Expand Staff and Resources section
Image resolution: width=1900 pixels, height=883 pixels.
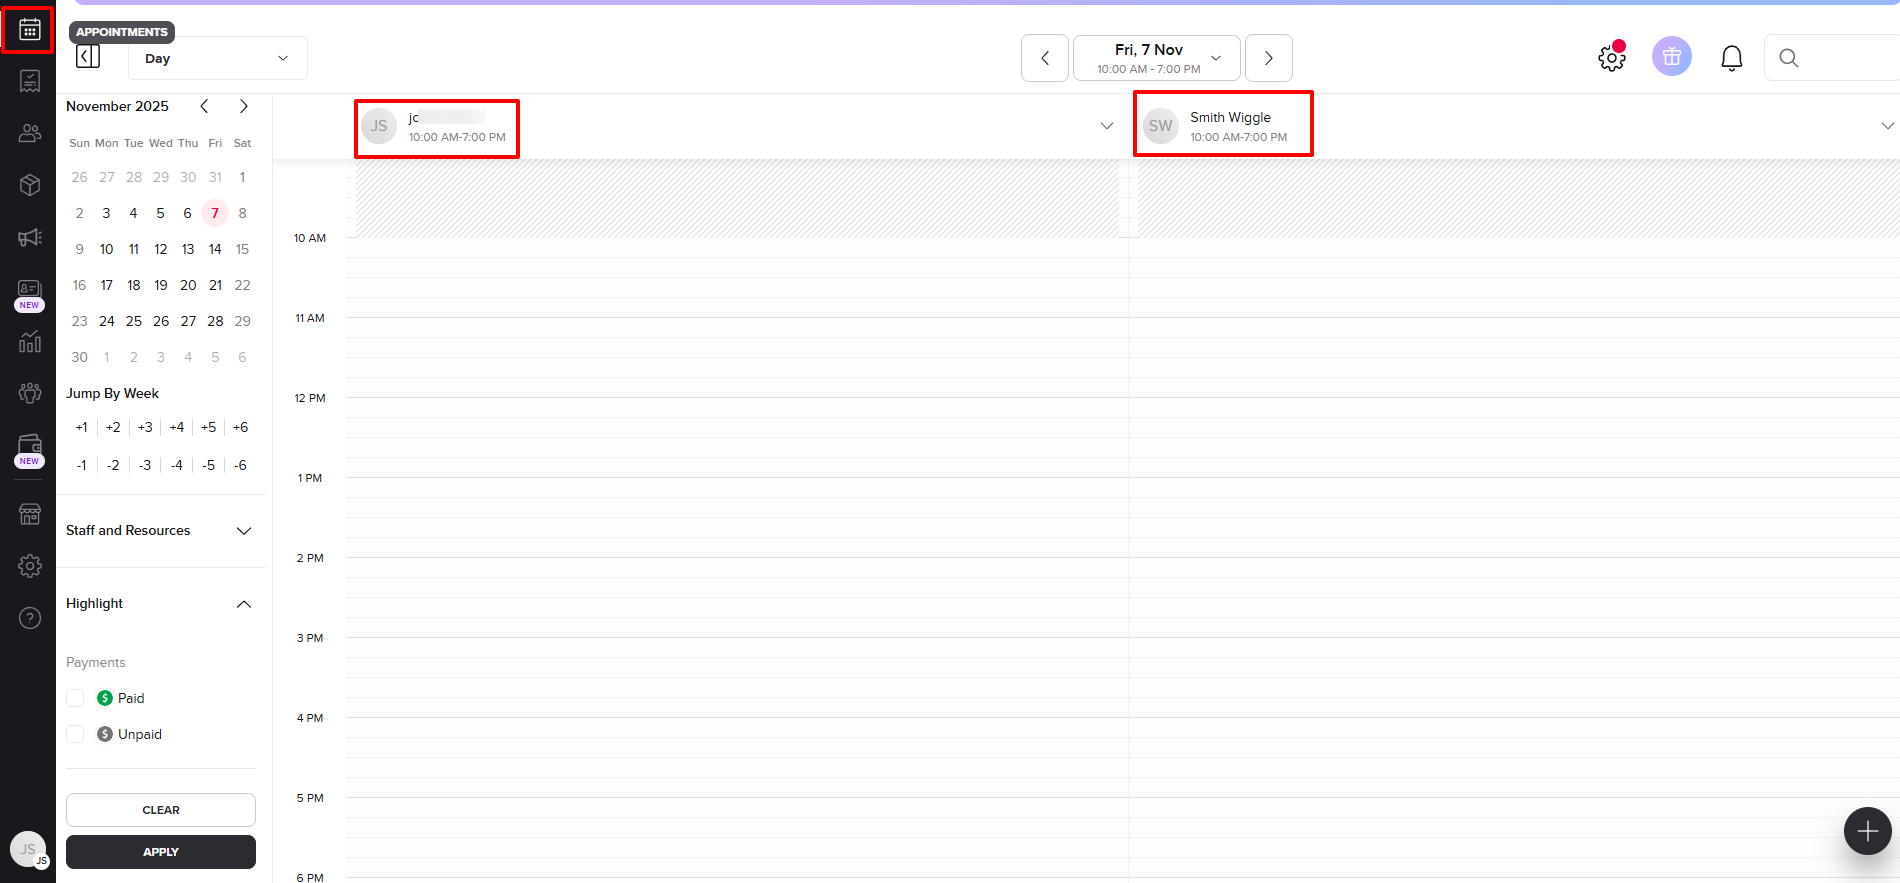pyautogui.click(x=159, y=530)
